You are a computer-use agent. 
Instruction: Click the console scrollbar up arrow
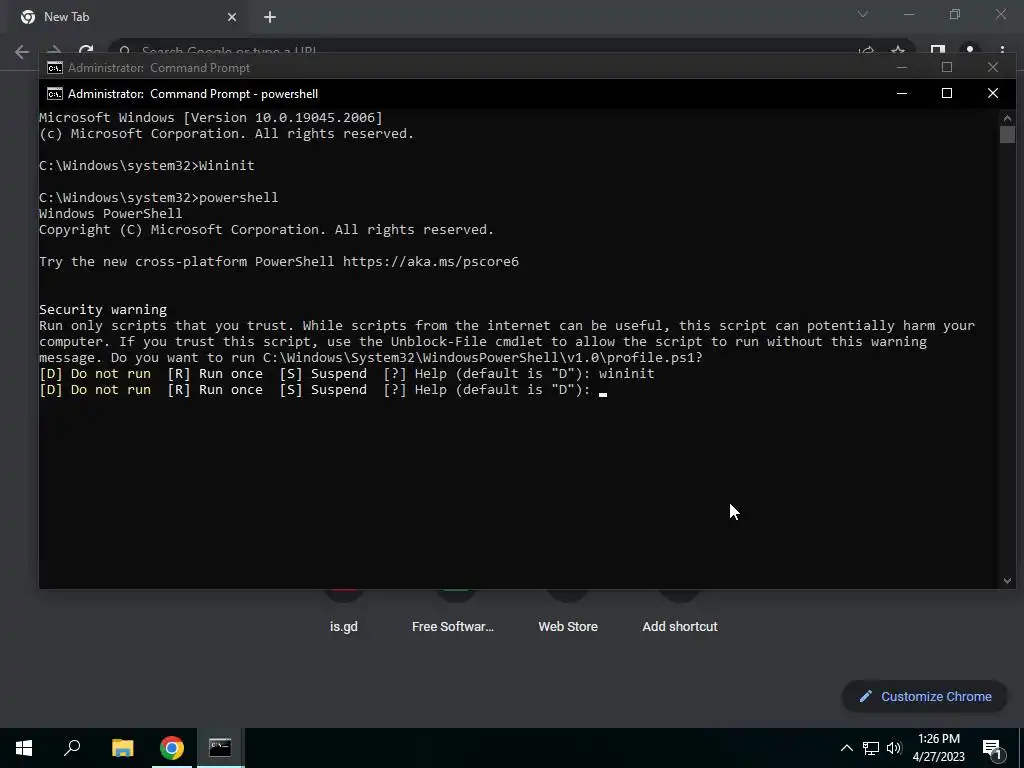1007,118
